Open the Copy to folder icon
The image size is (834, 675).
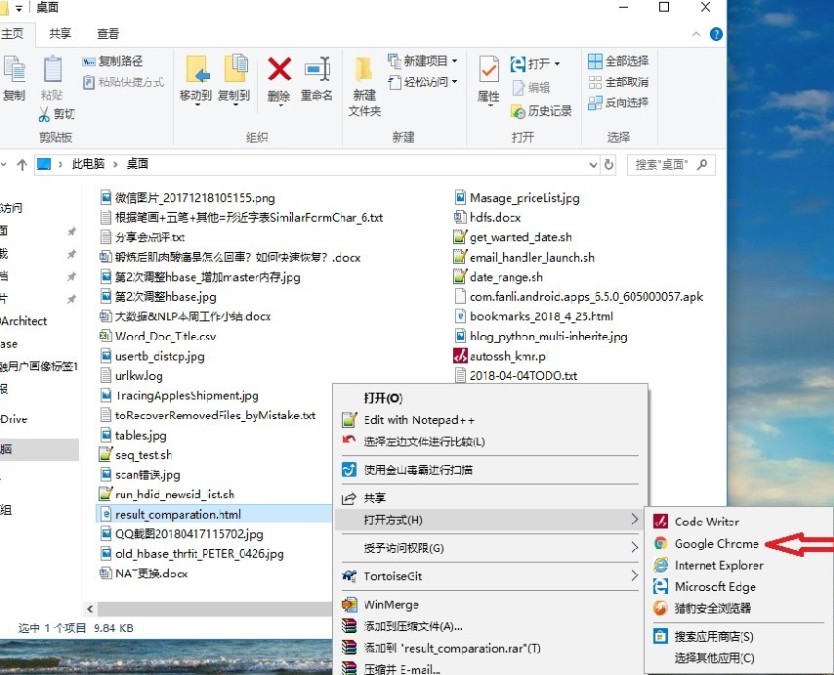(x=235, y=68)
